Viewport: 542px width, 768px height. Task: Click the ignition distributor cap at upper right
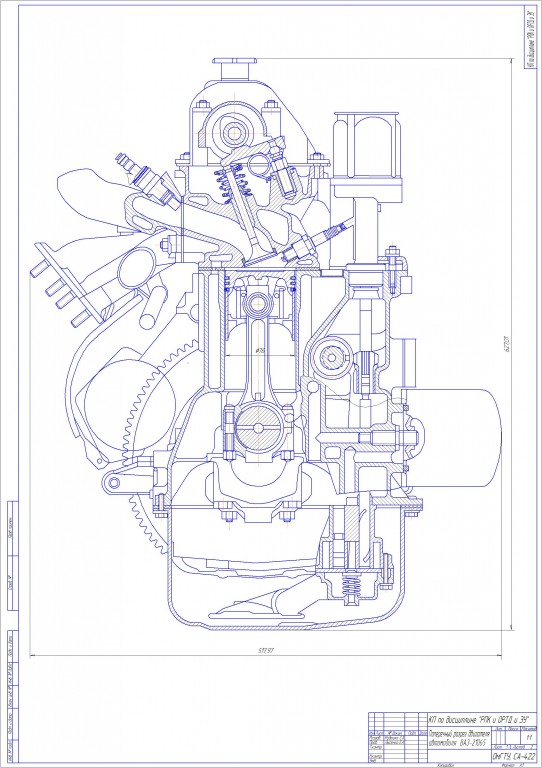(x=367, y=145)
